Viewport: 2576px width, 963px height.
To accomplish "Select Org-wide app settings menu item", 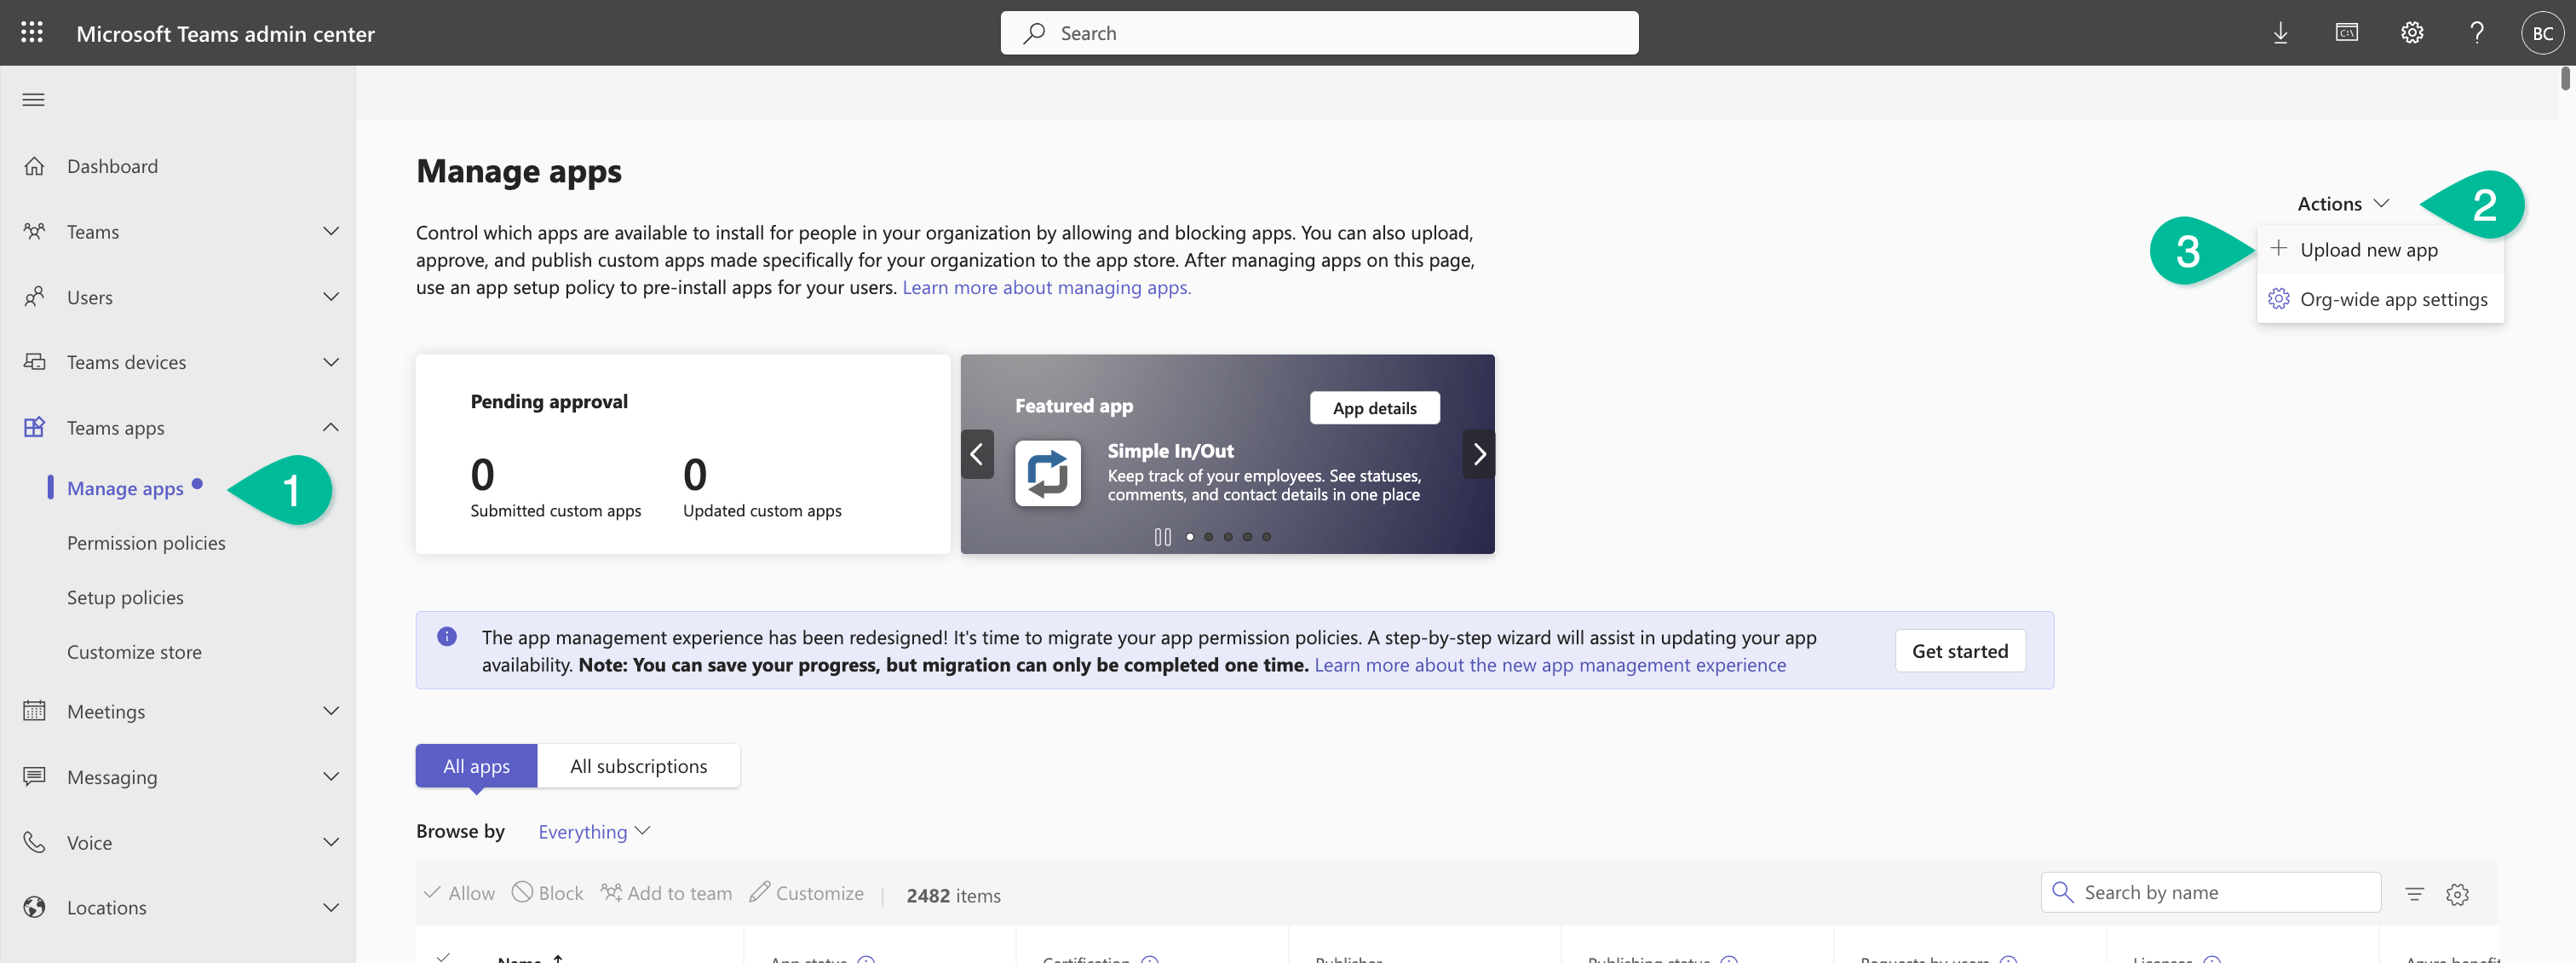I will [x=2379, y=299].
